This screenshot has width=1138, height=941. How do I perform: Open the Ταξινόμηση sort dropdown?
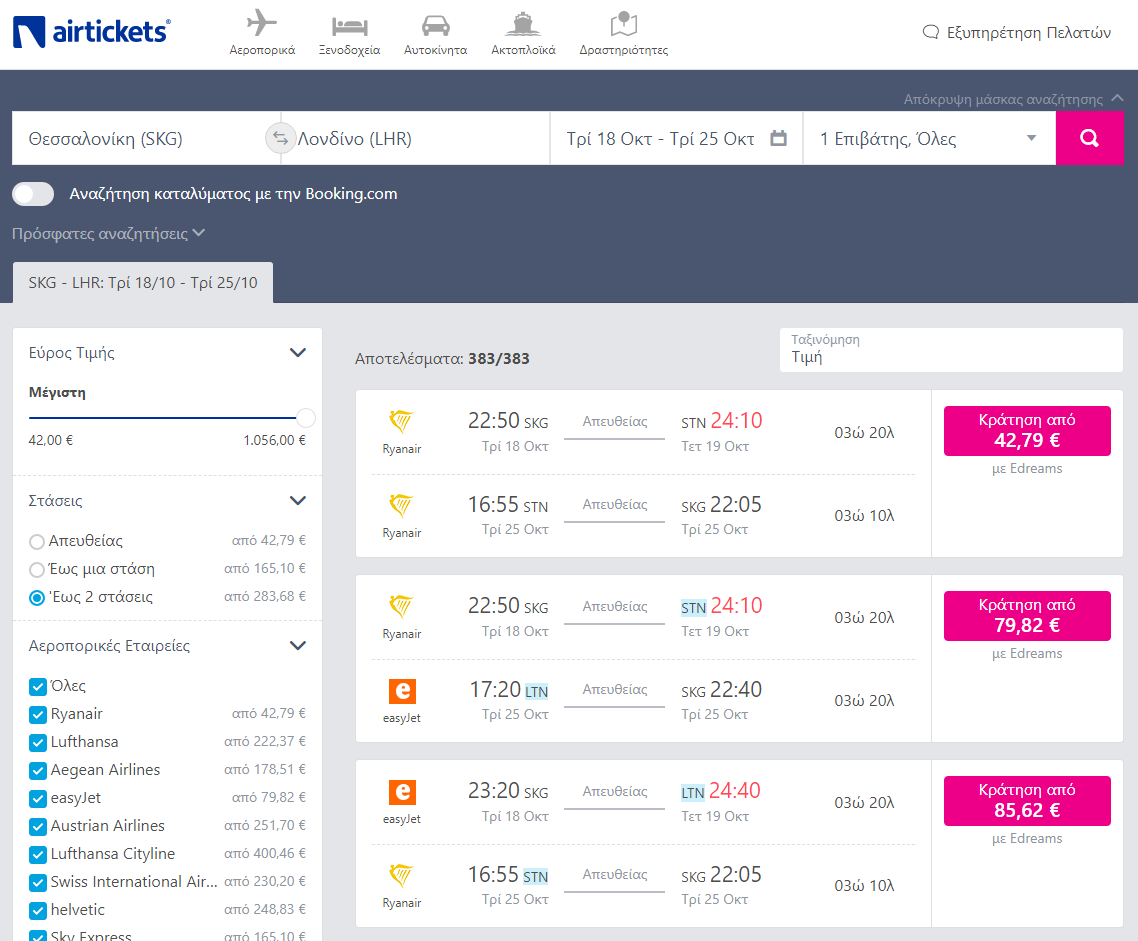click(951, 350)
